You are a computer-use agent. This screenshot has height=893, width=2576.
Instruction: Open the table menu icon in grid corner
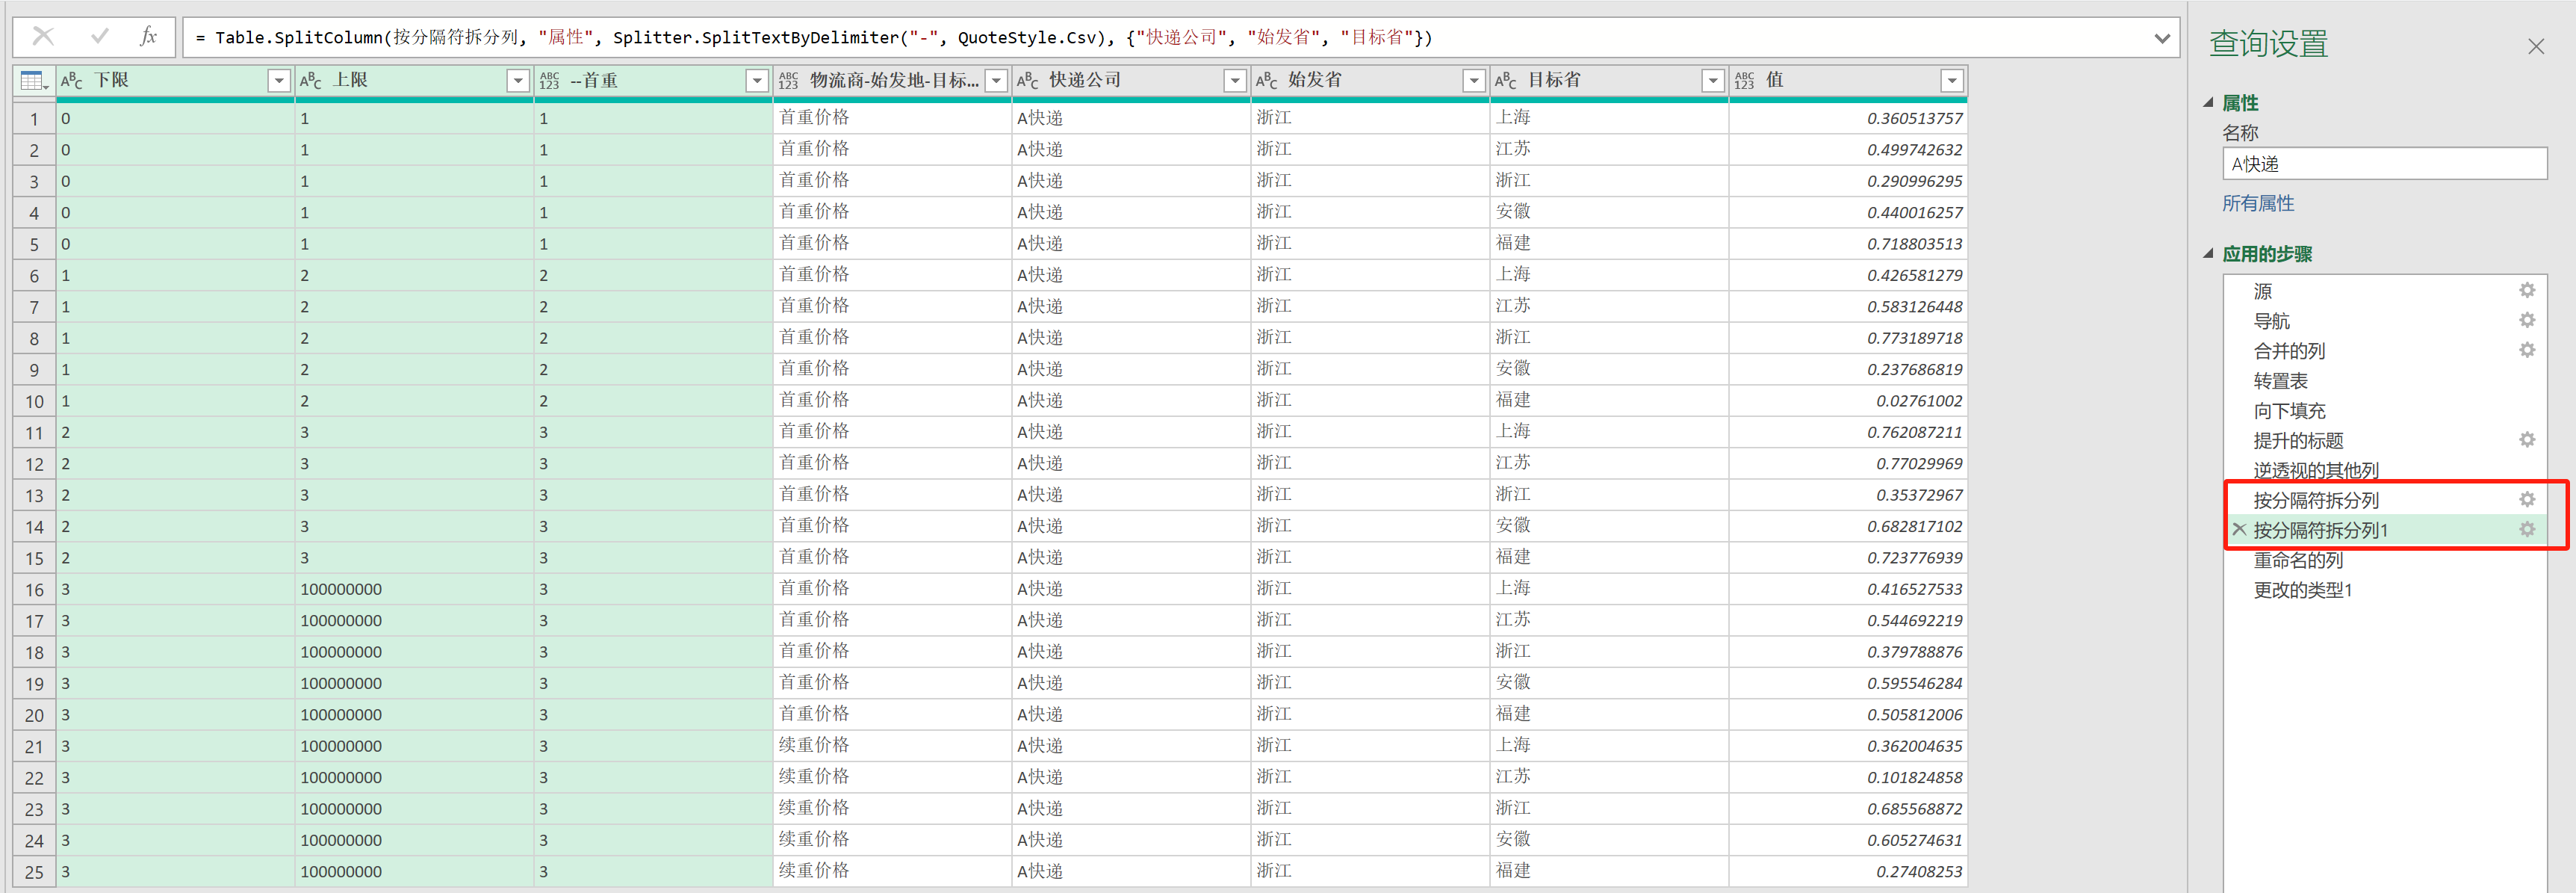coord(33,81)
